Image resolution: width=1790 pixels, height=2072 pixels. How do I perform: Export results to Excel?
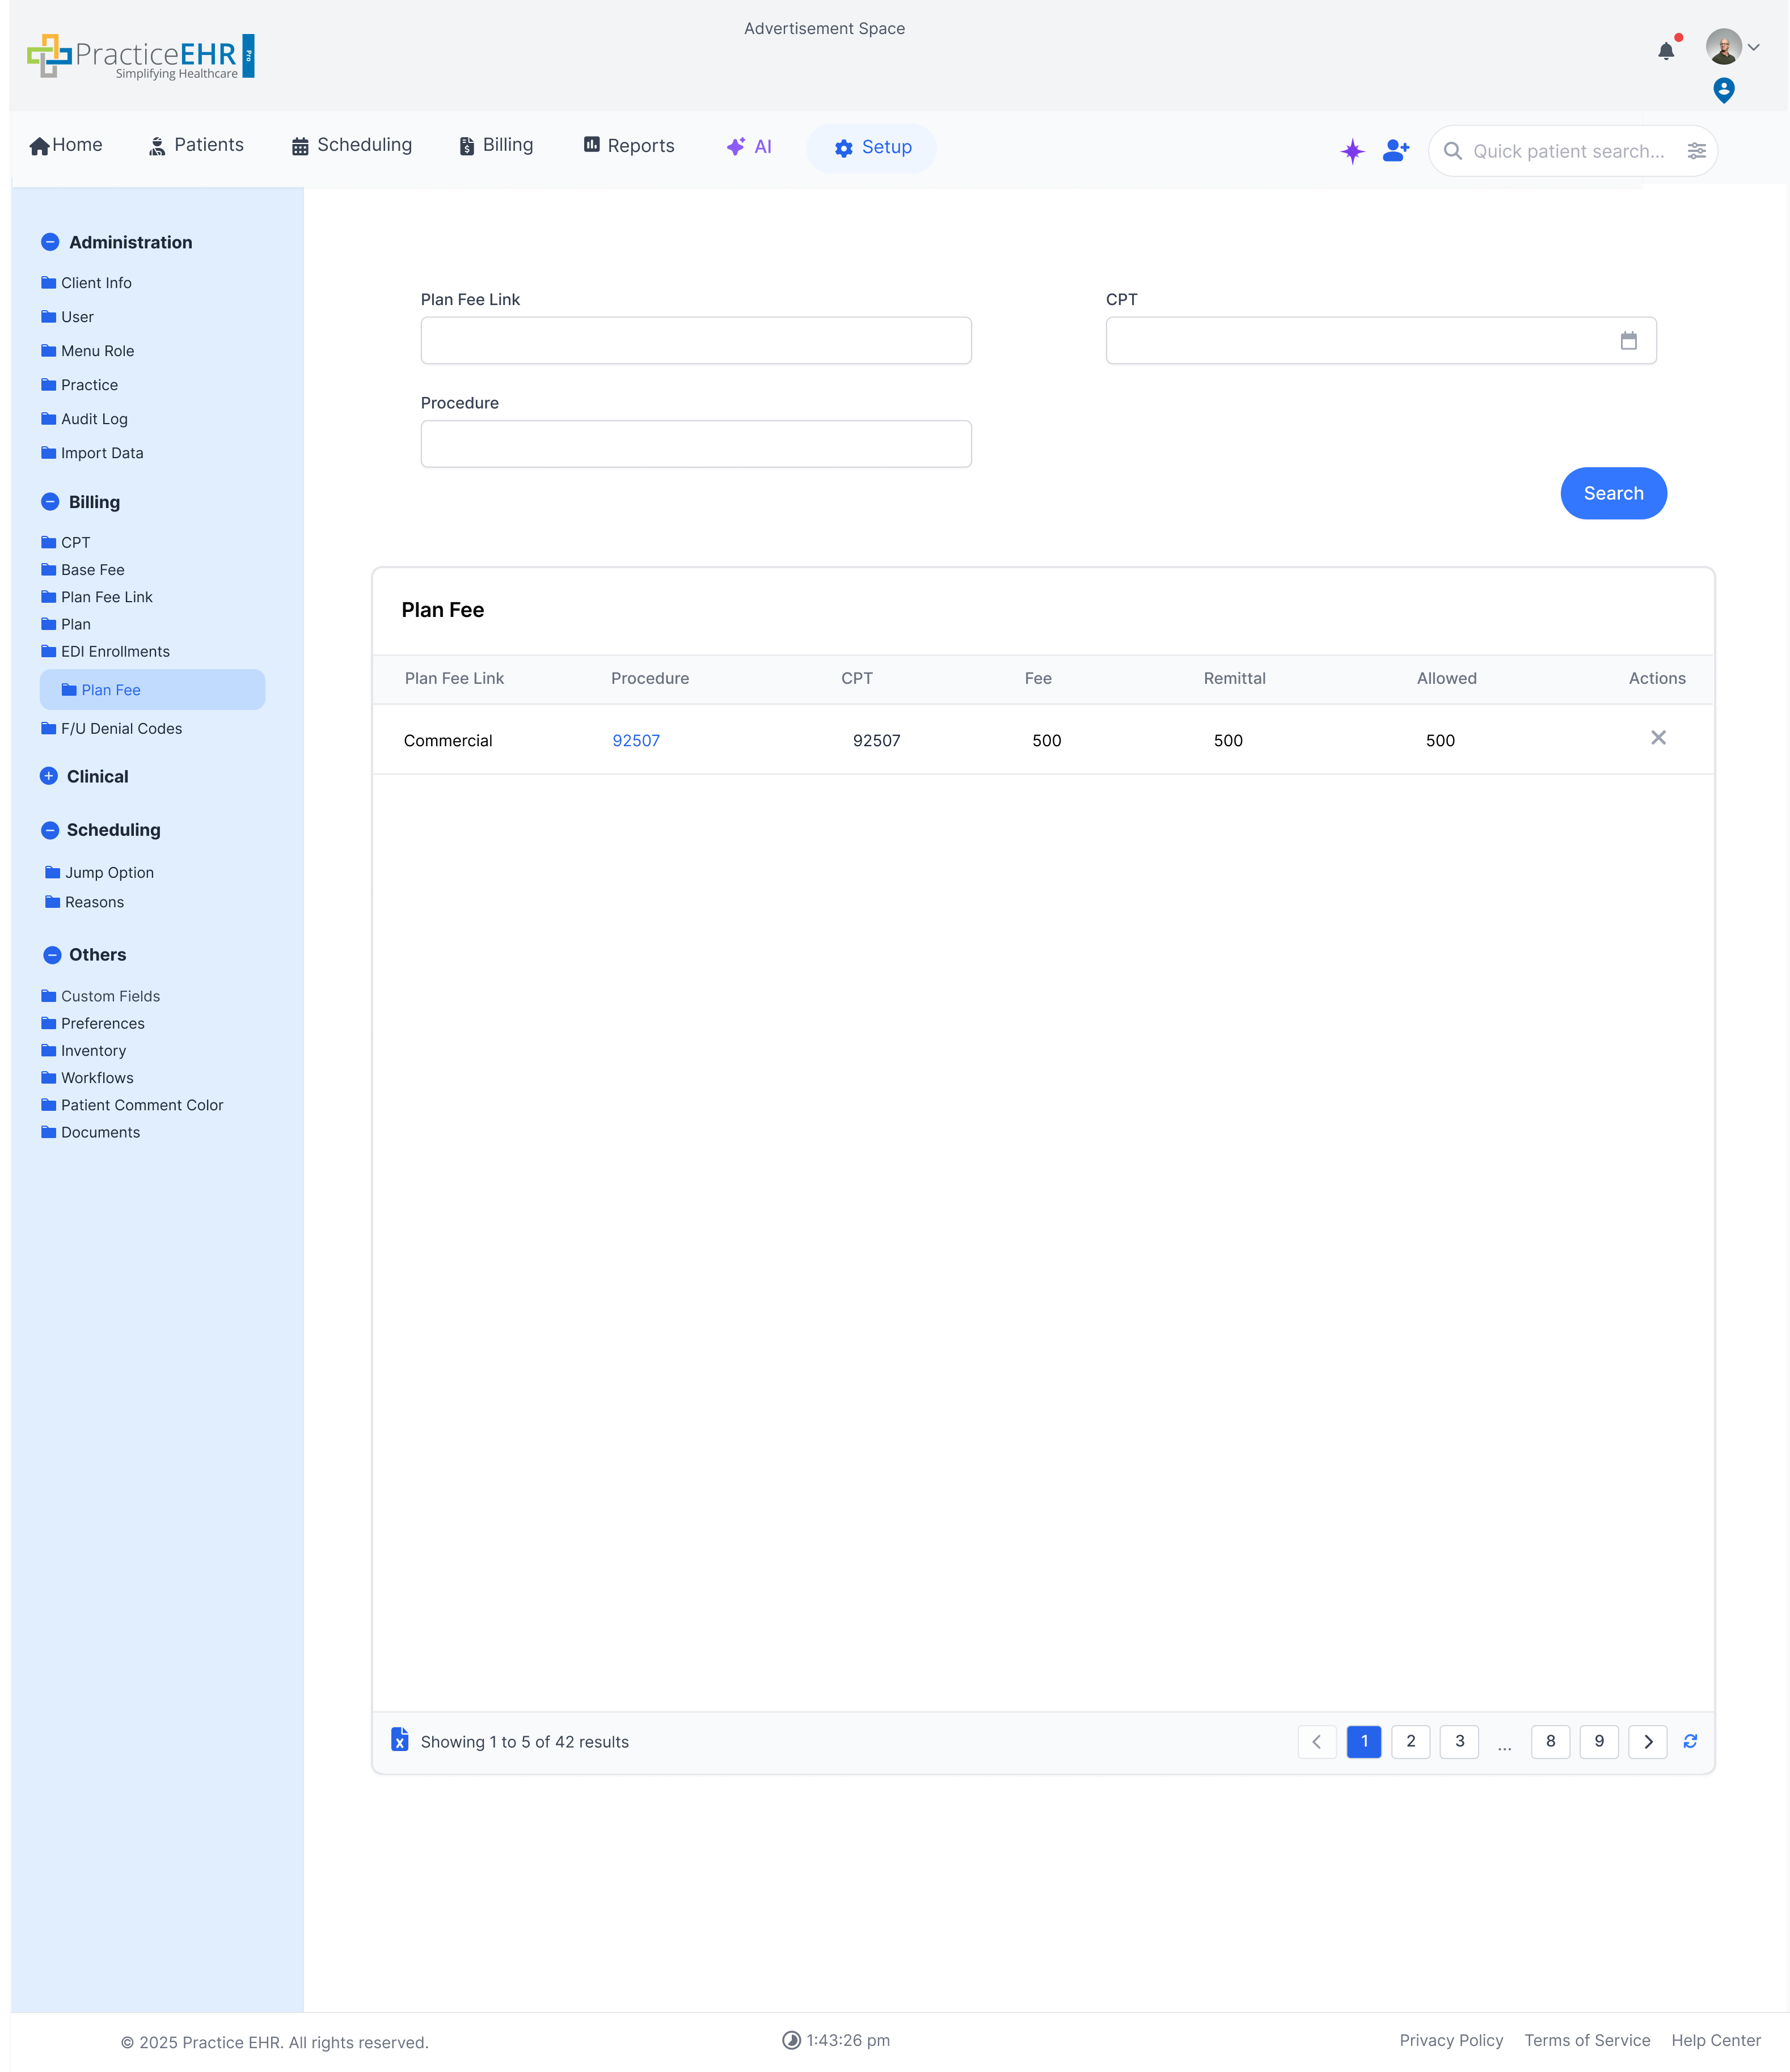point(400,1740)
